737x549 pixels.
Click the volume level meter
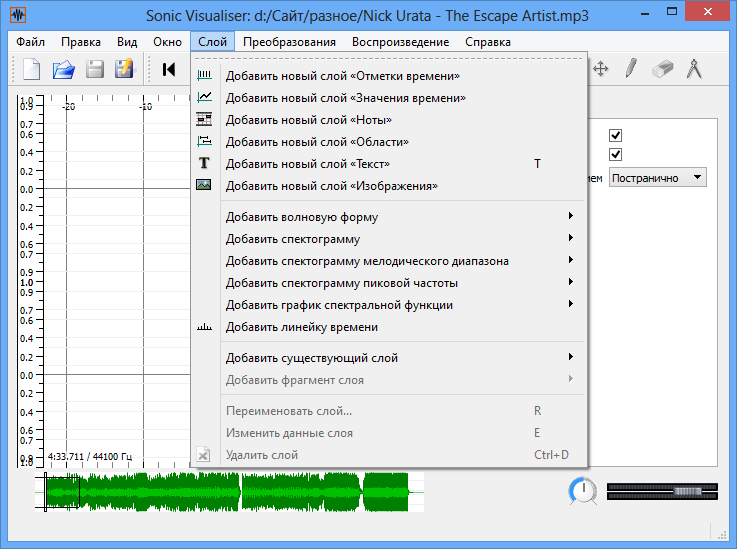coord(662,492)
